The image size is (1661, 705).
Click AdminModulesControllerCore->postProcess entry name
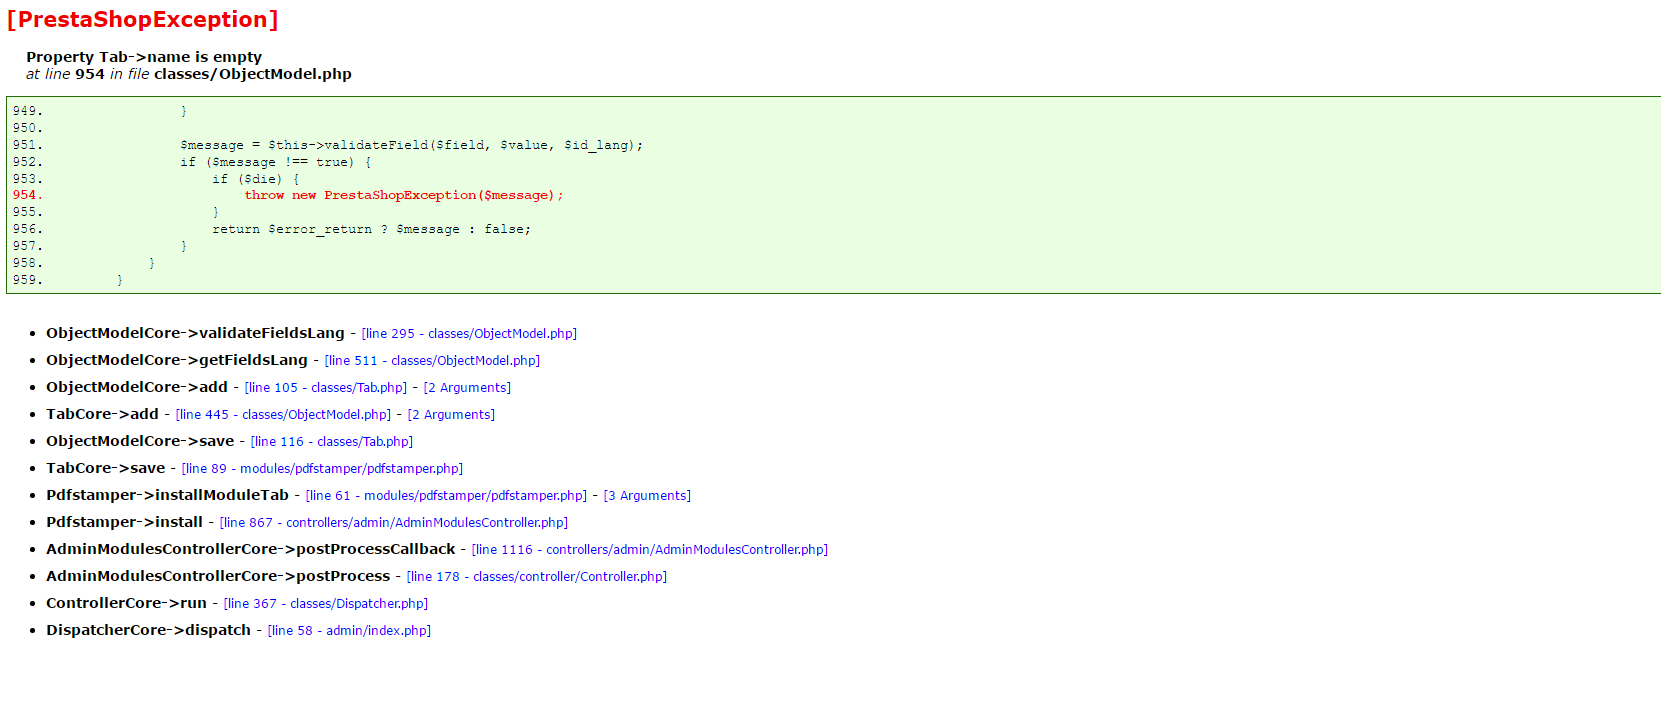point(218,576)
